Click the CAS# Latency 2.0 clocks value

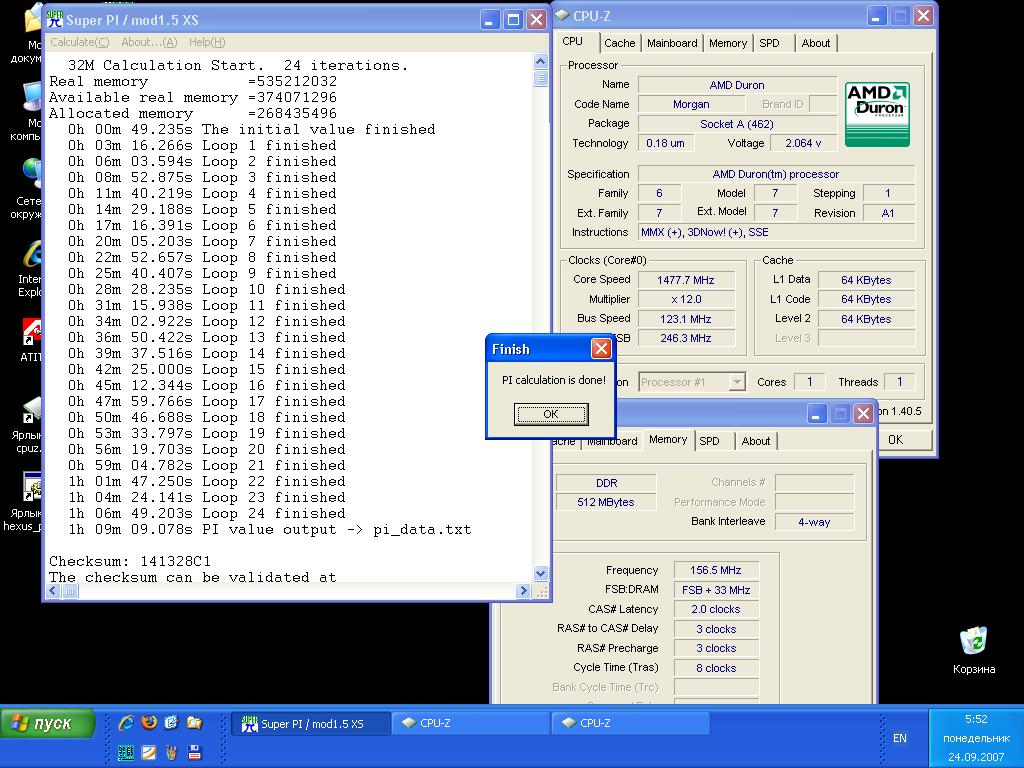[x=716, y=609]
